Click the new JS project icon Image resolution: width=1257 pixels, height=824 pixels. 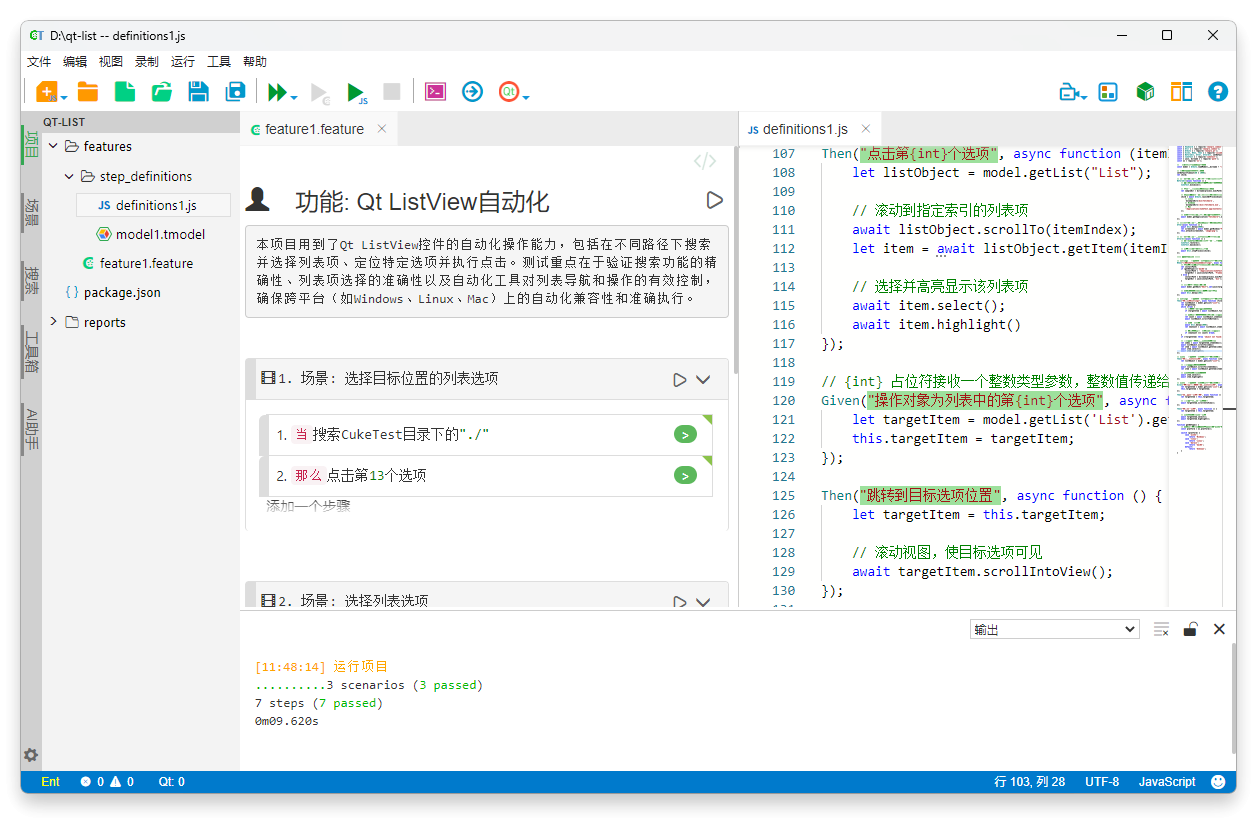point(46,92)
